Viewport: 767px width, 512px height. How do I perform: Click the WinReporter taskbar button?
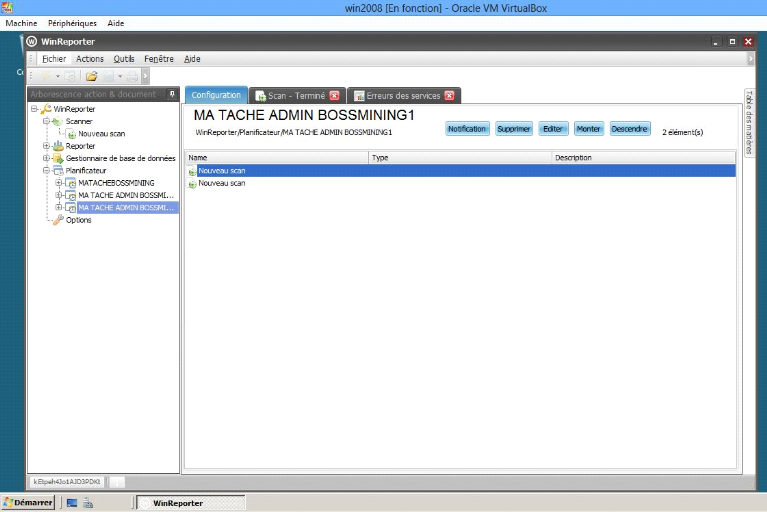[x=191, y=503]
